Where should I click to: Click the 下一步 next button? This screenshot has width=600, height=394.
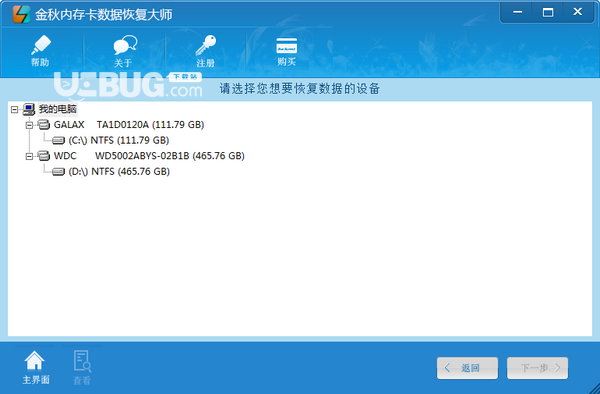538,368
